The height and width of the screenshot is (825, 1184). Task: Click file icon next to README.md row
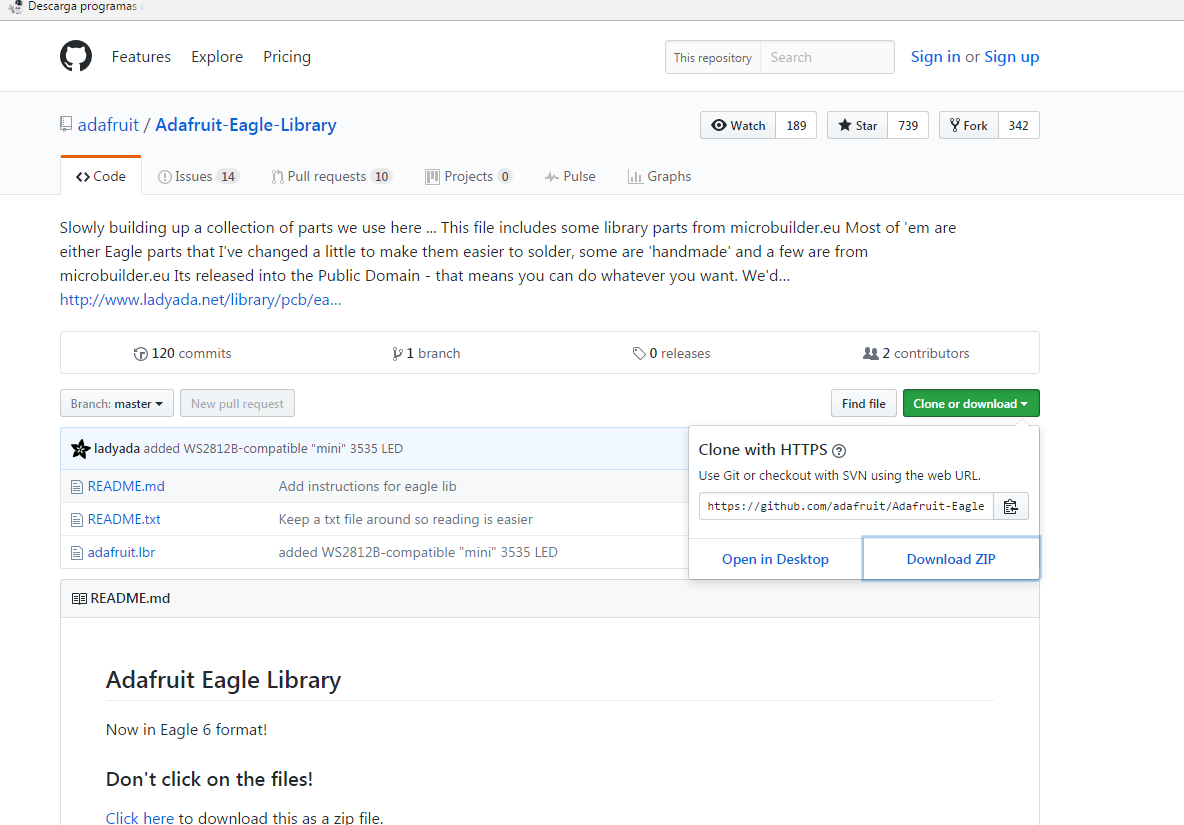tap(76, 487)
